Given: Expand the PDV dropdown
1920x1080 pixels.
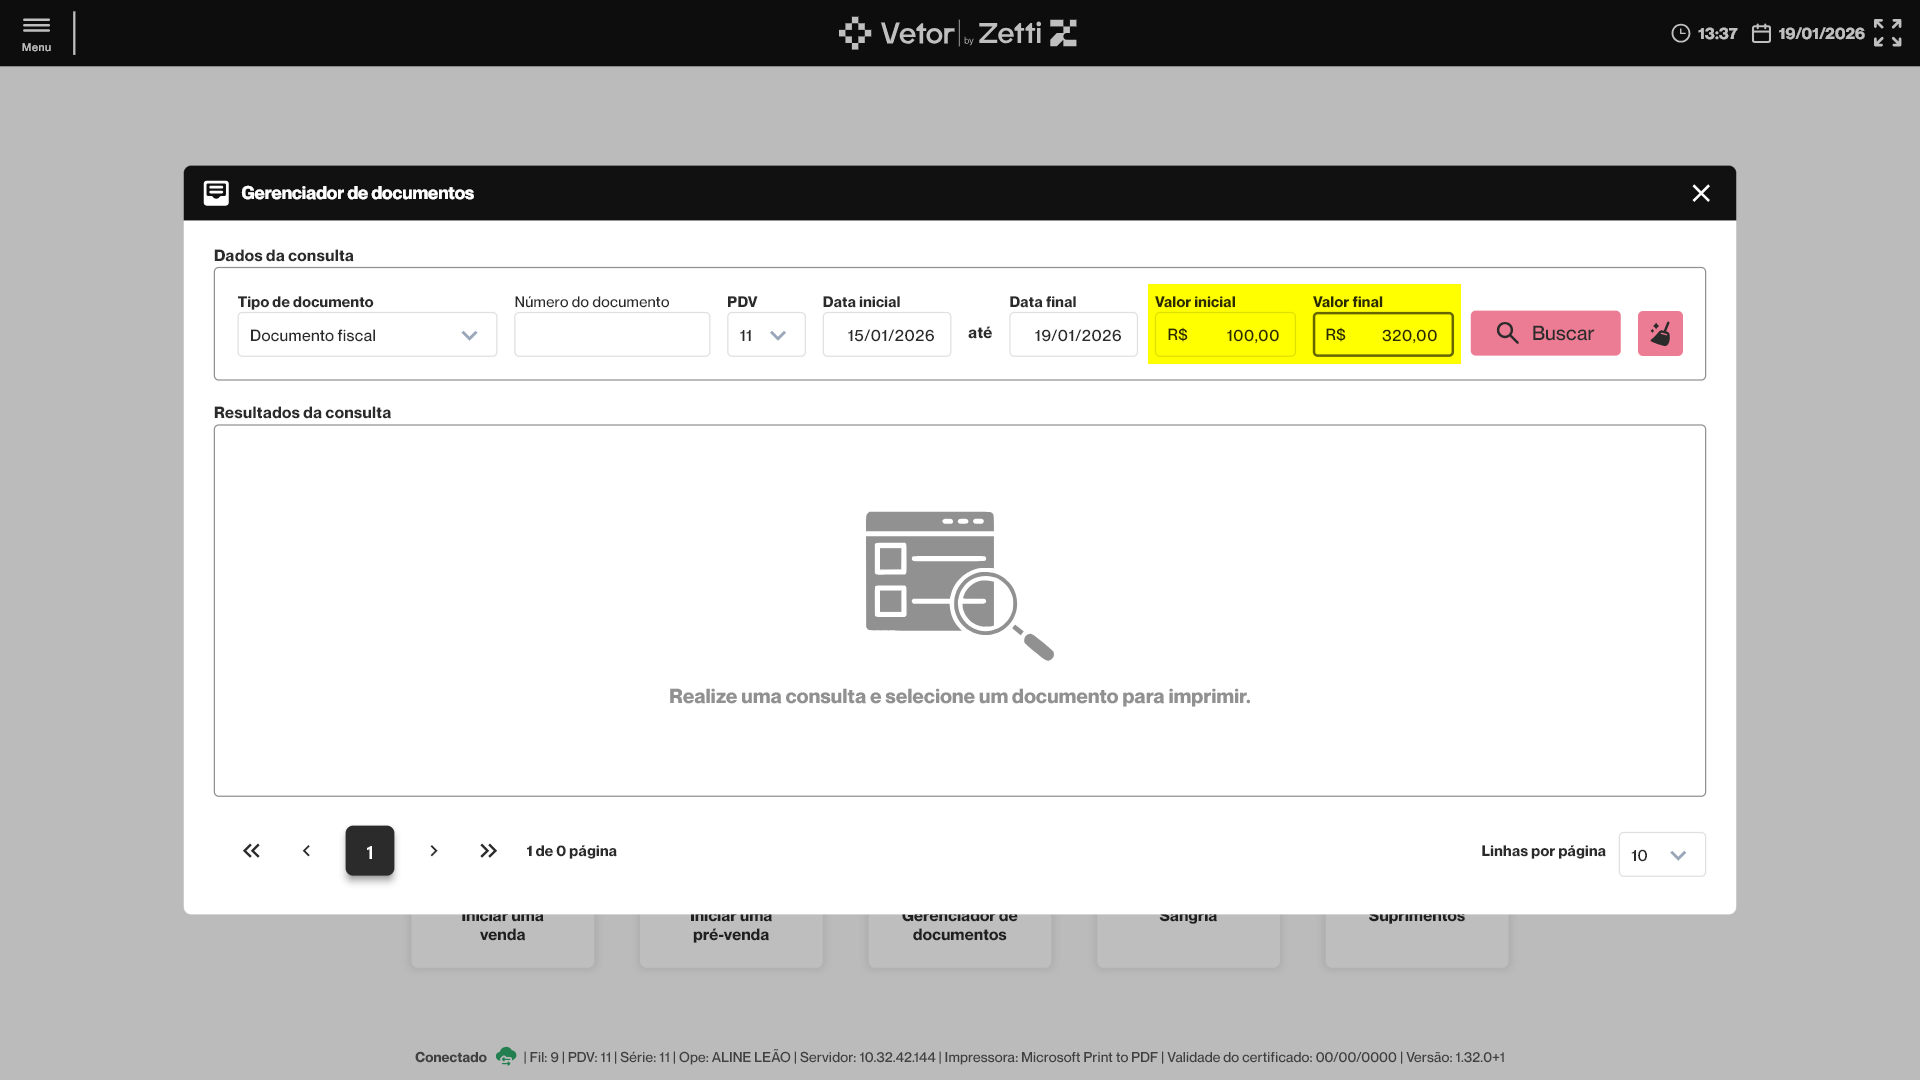Looking at the screenshot, I should coord(766,335).
